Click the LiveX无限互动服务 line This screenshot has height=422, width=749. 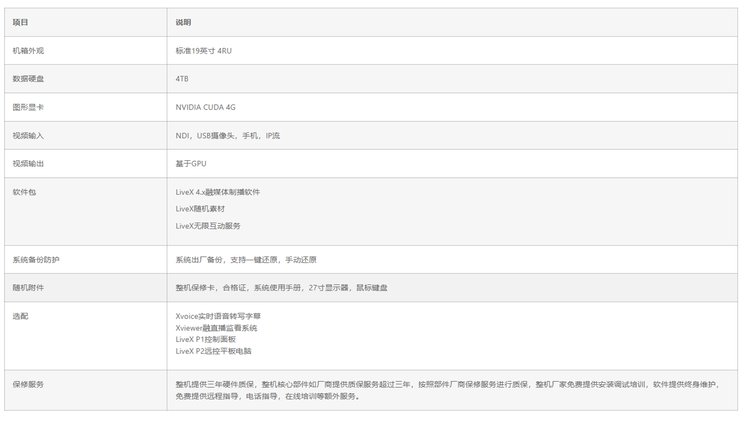pyautogui.click(x=208, y=226)
